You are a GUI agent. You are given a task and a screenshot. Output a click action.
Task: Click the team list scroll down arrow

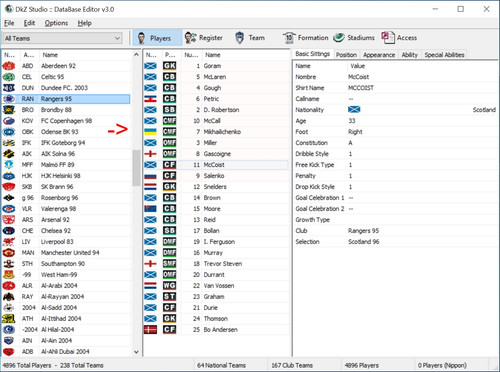[136, 352]
